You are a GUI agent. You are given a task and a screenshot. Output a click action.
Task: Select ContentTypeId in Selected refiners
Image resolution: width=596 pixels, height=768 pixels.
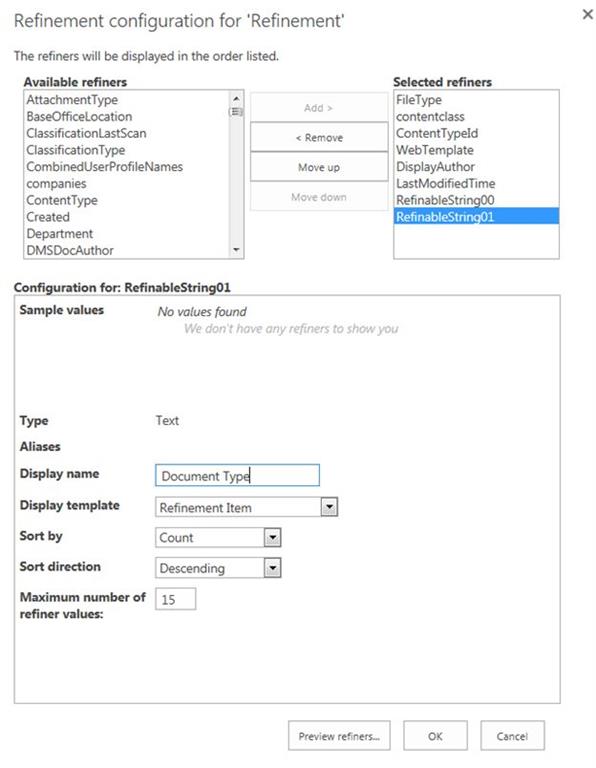pyautogui.click(x=476, y=133)
